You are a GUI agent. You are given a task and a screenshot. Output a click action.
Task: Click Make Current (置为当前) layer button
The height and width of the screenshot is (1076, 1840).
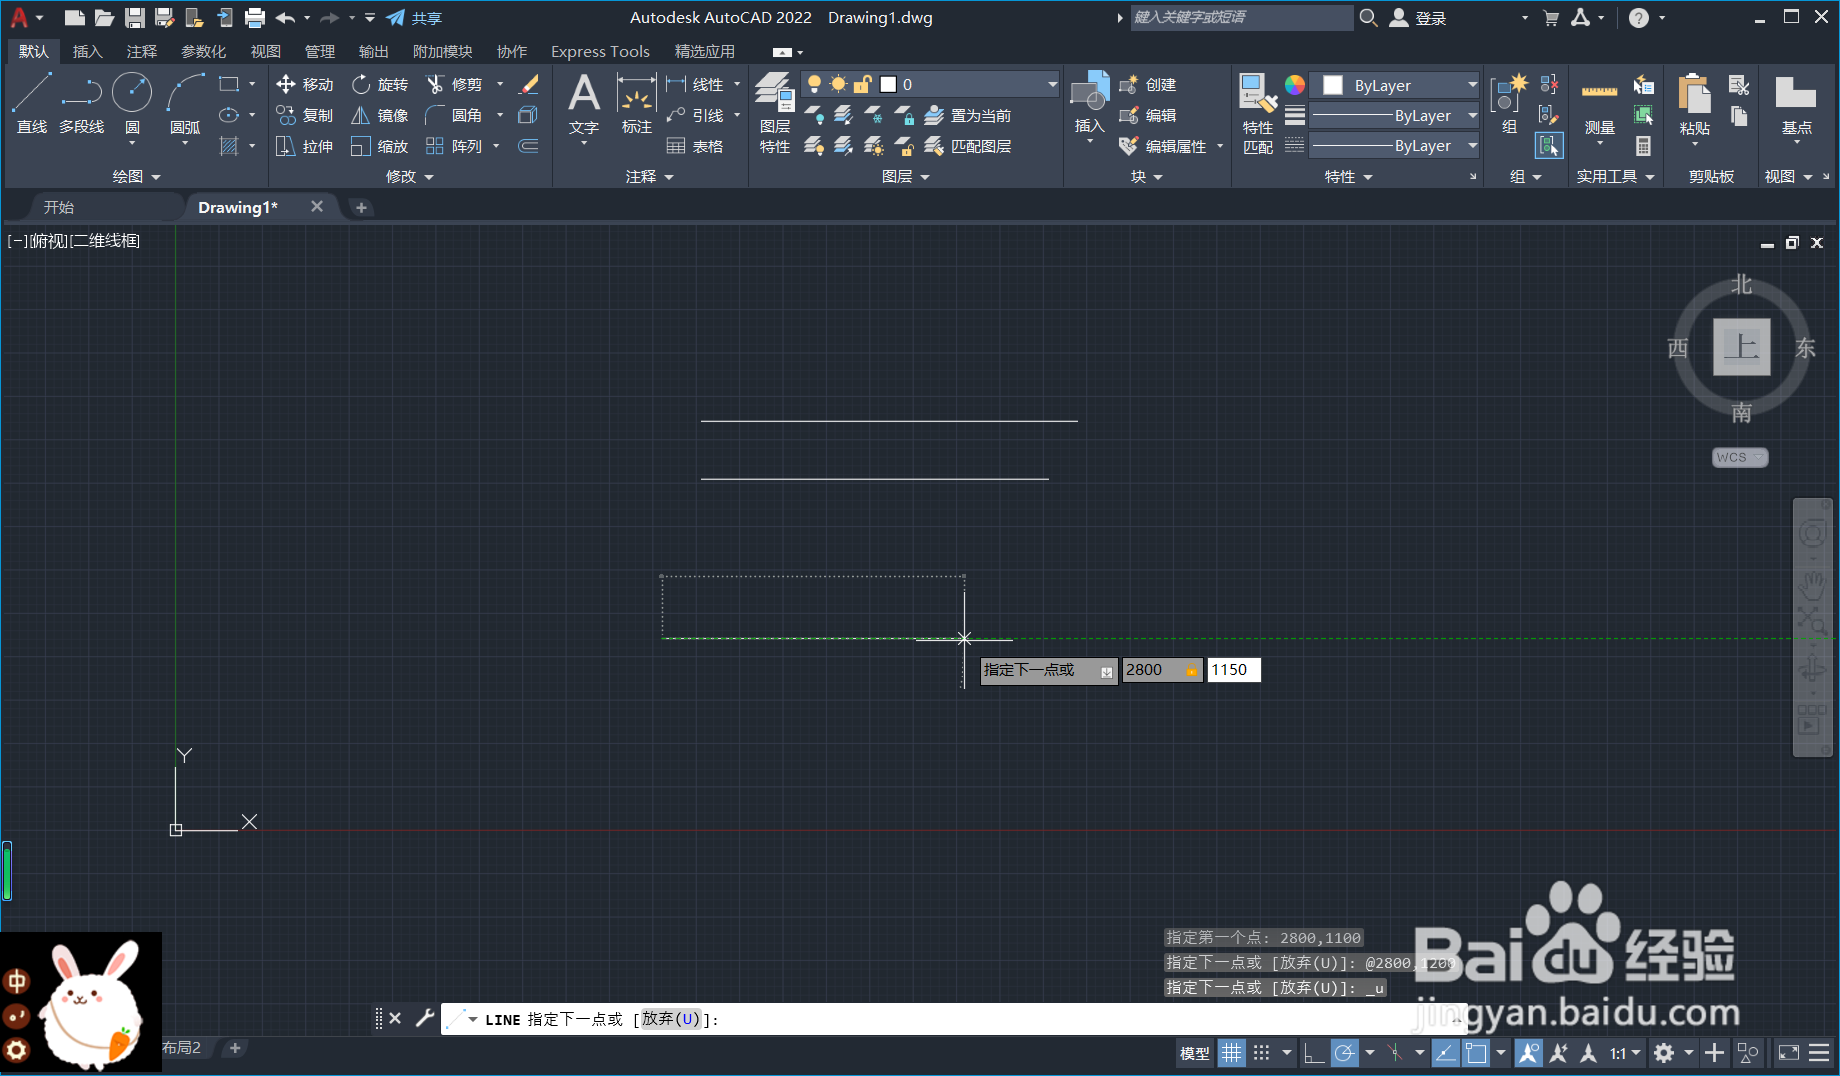(x=968, y=116)
